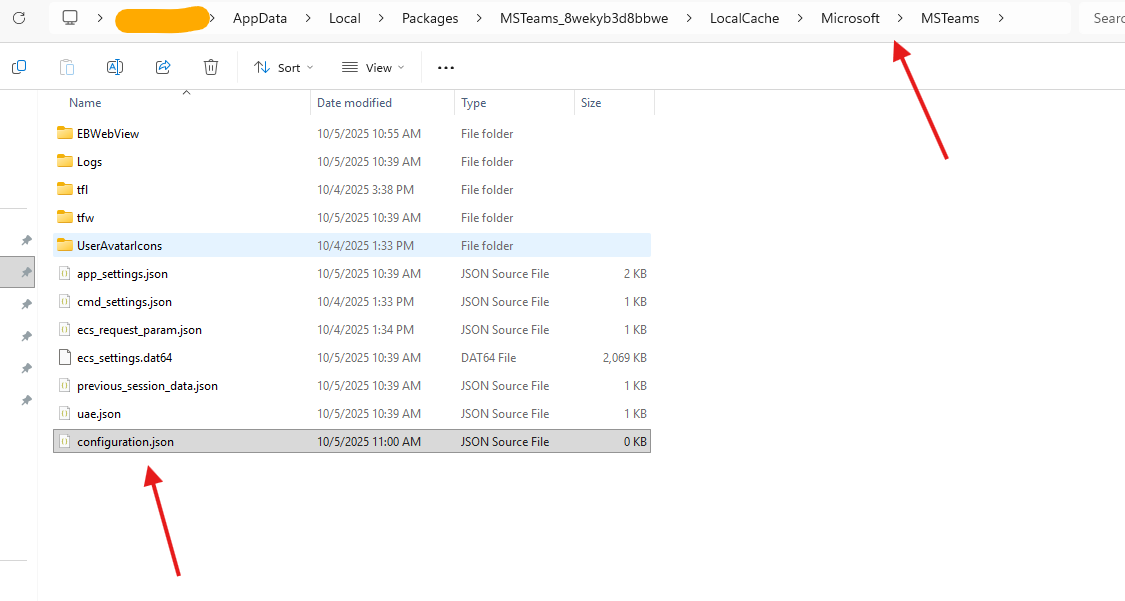The height and width of the screenshot is (601, 1125).
Task: Click the Rename icon in toolbar
Action: pos(115,67)
